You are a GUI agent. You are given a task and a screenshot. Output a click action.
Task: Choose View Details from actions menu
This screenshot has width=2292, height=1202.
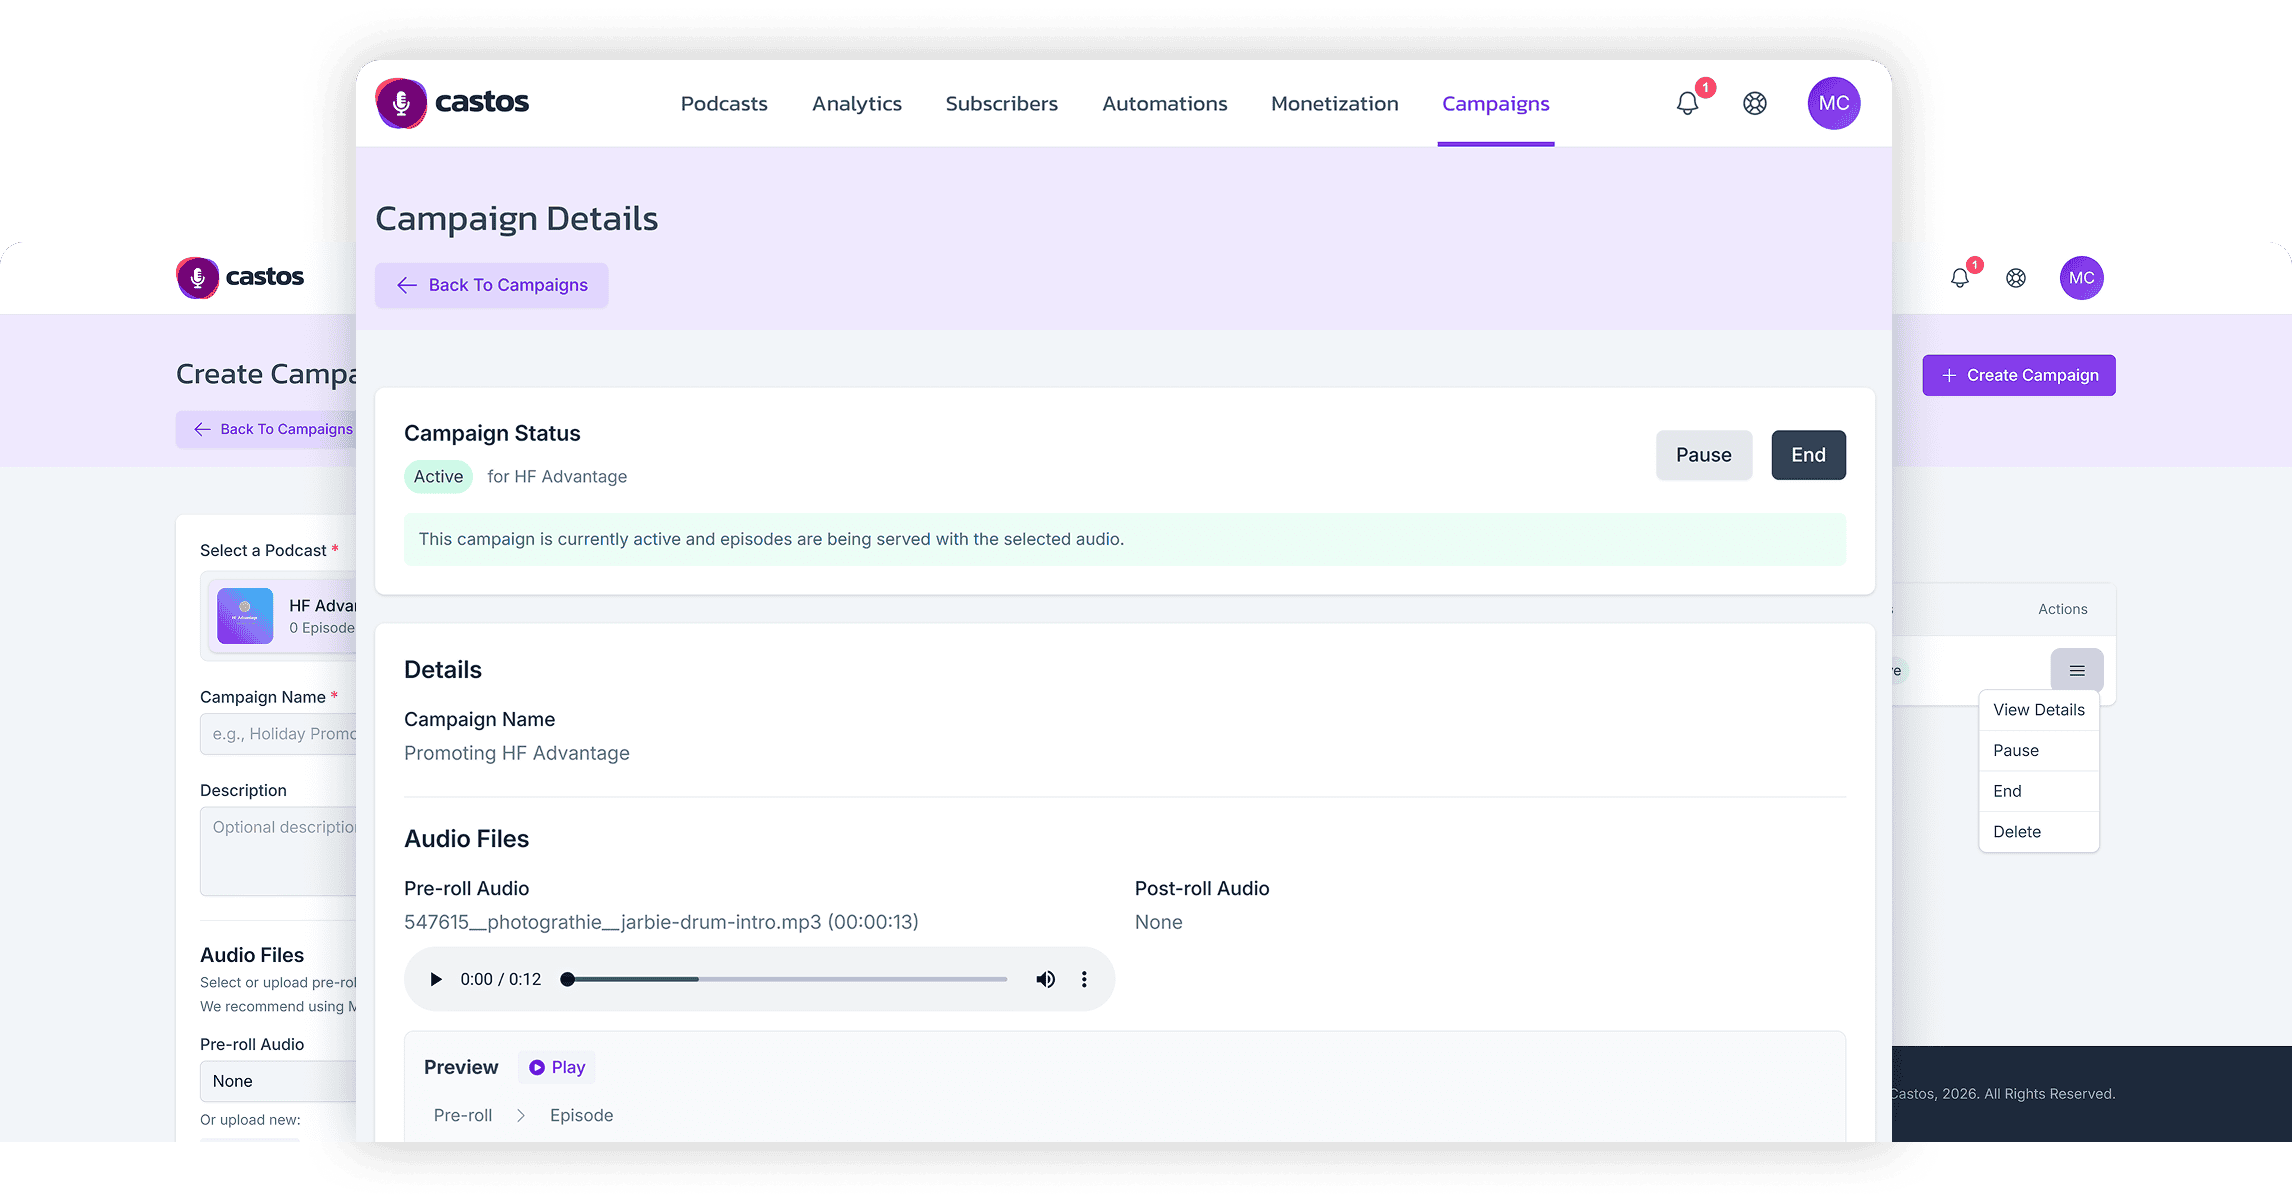point(2038,710)
